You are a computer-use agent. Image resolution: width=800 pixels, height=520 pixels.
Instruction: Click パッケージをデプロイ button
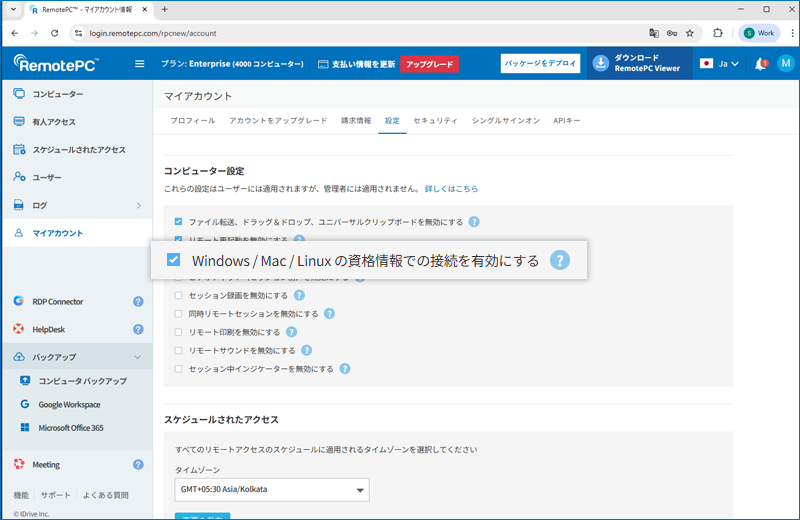click(x=540, y=63)
